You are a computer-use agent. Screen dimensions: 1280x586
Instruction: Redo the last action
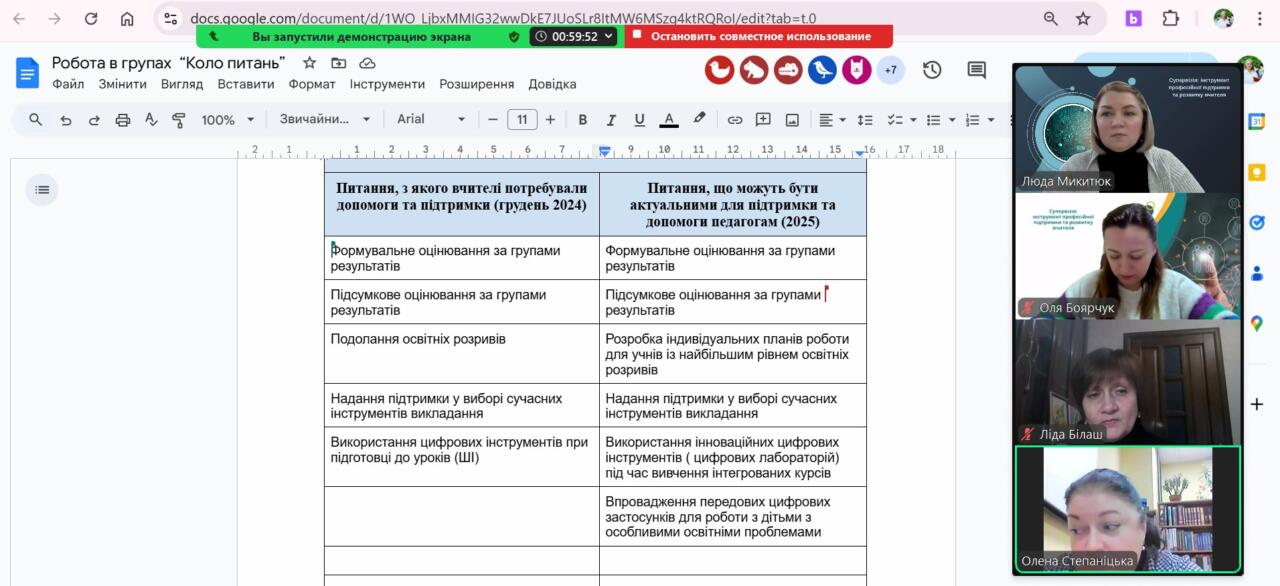pyautogui.click(x=94, y=120)
